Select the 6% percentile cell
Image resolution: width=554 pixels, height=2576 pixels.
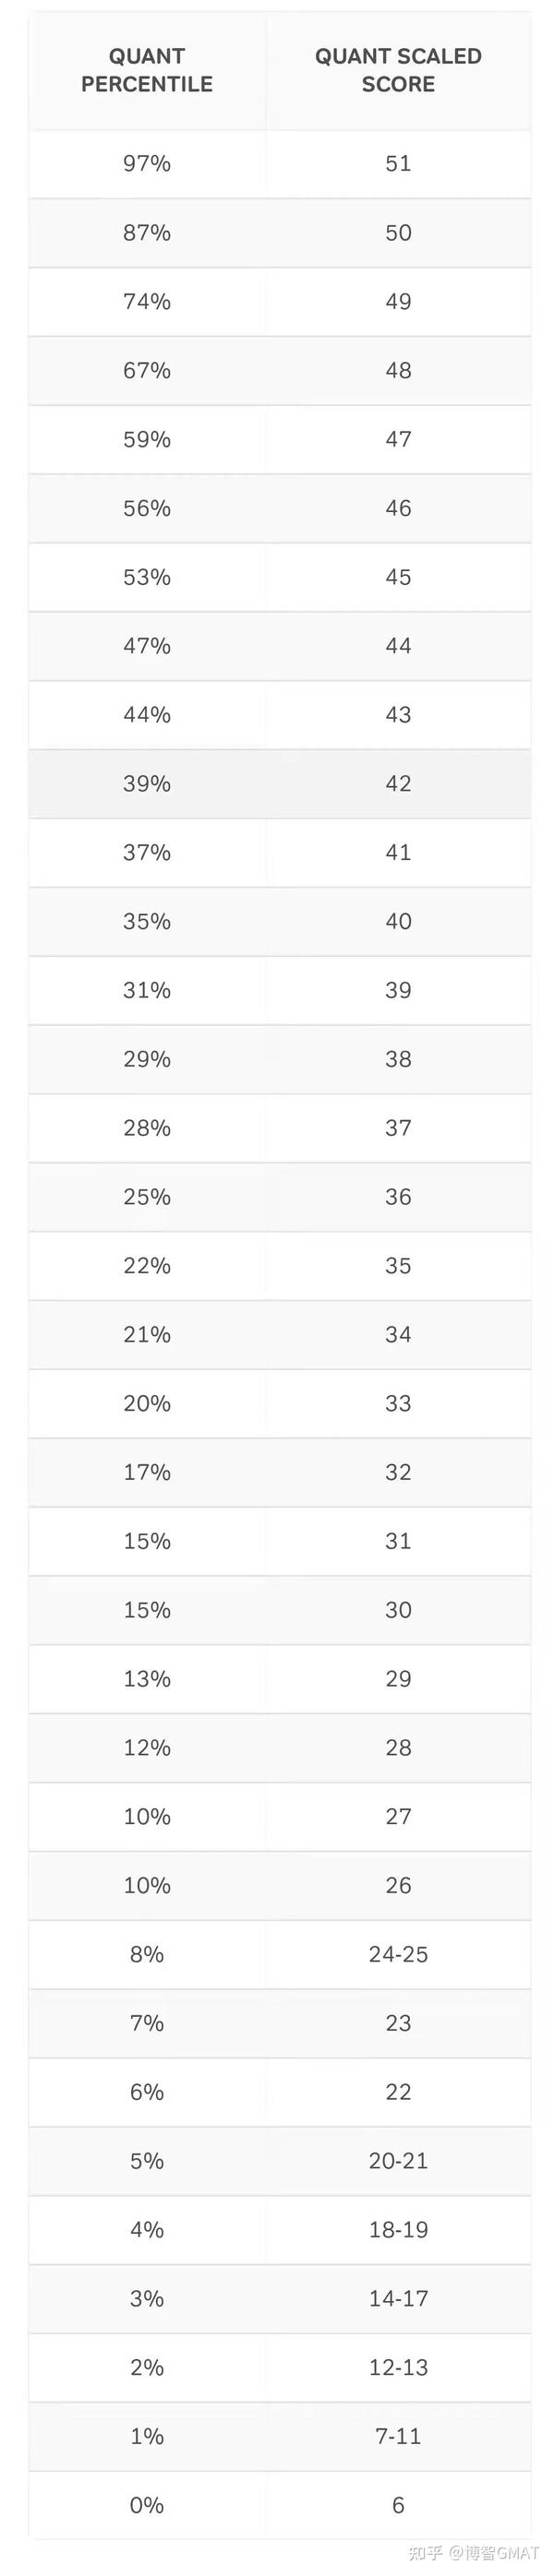[147, 2092]
